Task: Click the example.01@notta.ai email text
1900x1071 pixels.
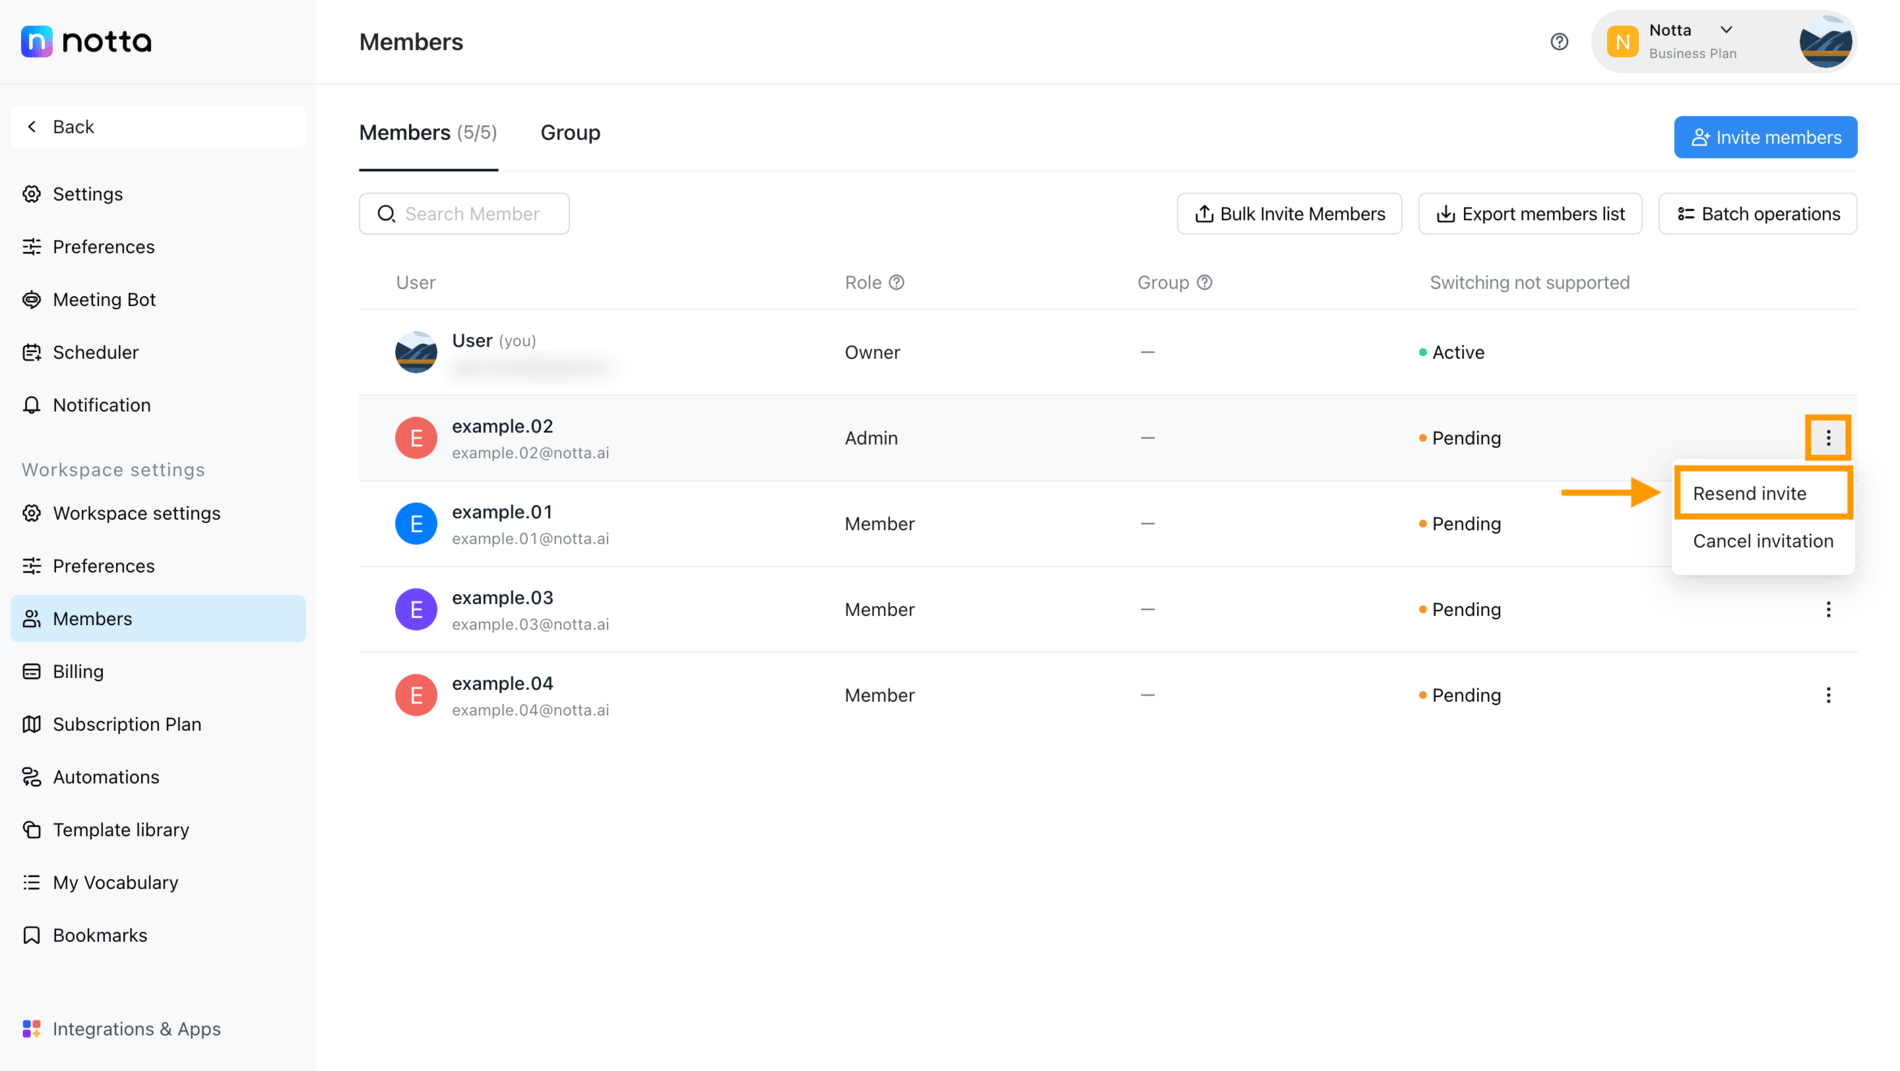Action: click(530, 539)
